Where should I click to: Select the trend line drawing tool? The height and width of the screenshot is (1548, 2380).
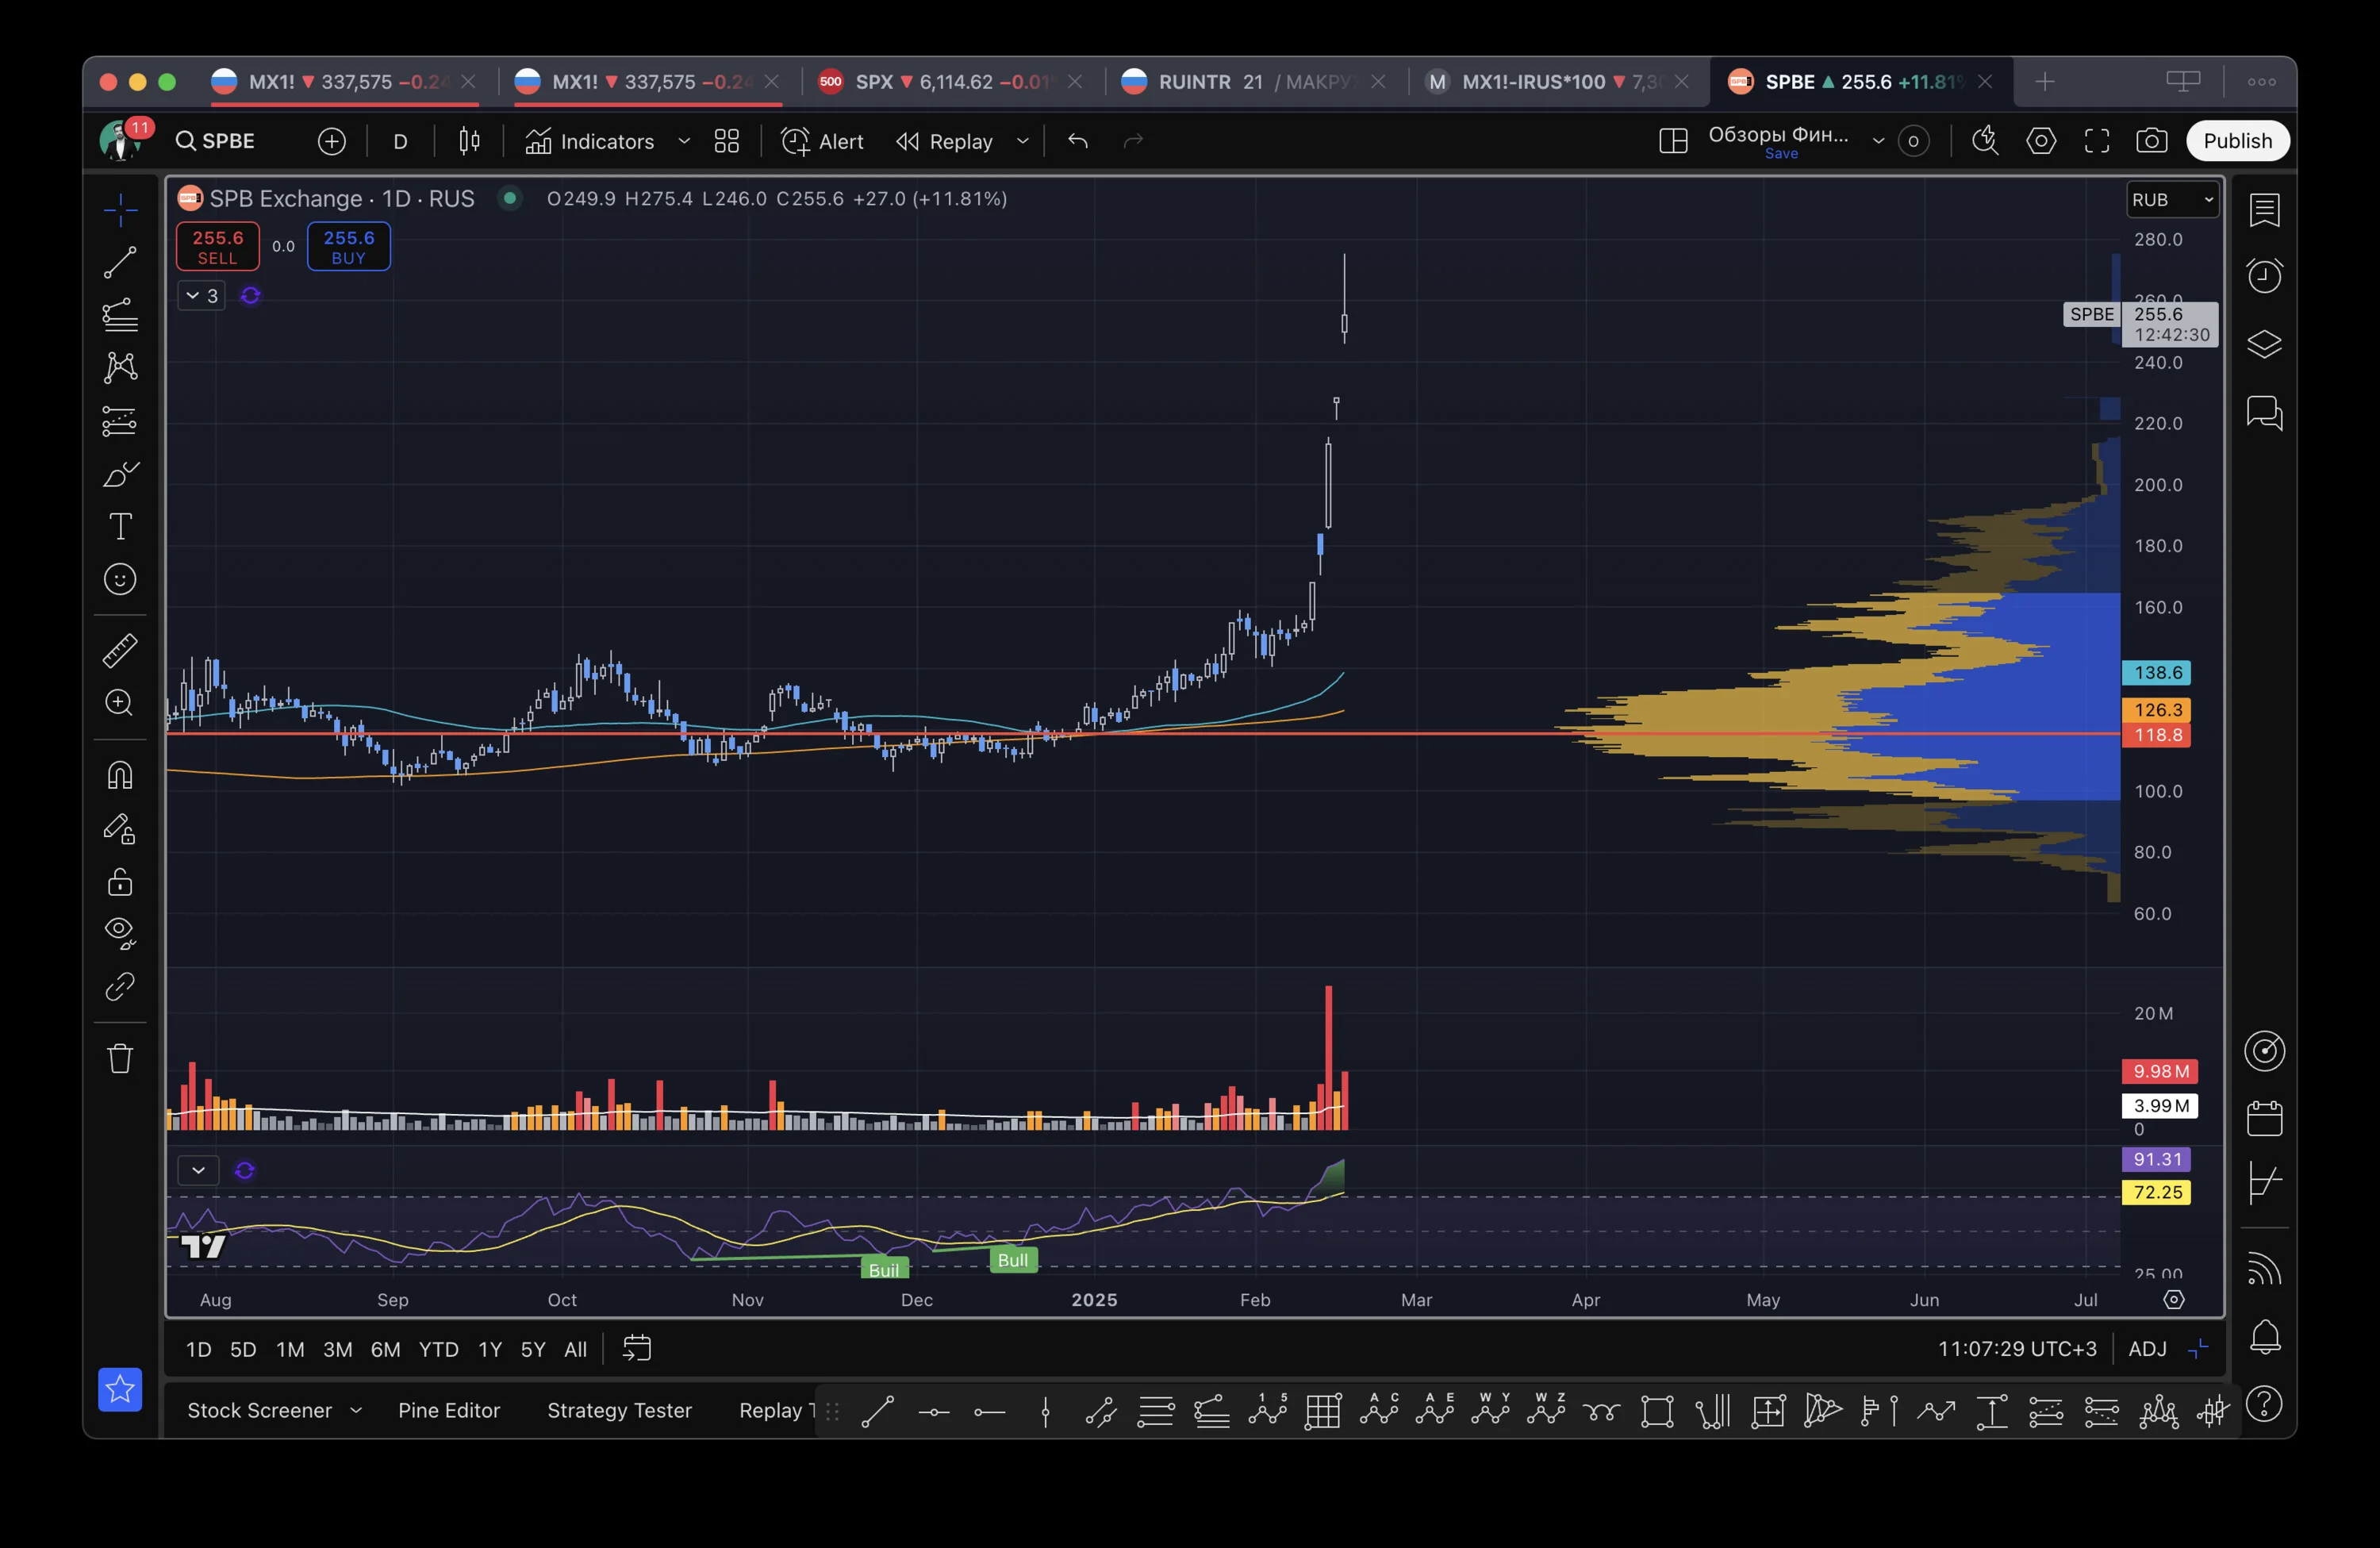pos(120,262)
